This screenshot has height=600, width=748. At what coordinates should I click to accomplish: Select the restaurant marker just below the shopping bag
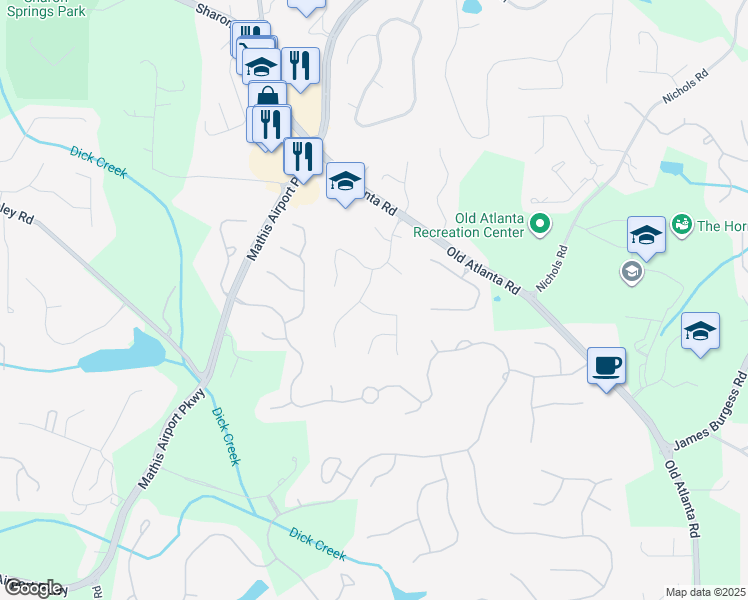pyautogui.click(x=270, y=124)
